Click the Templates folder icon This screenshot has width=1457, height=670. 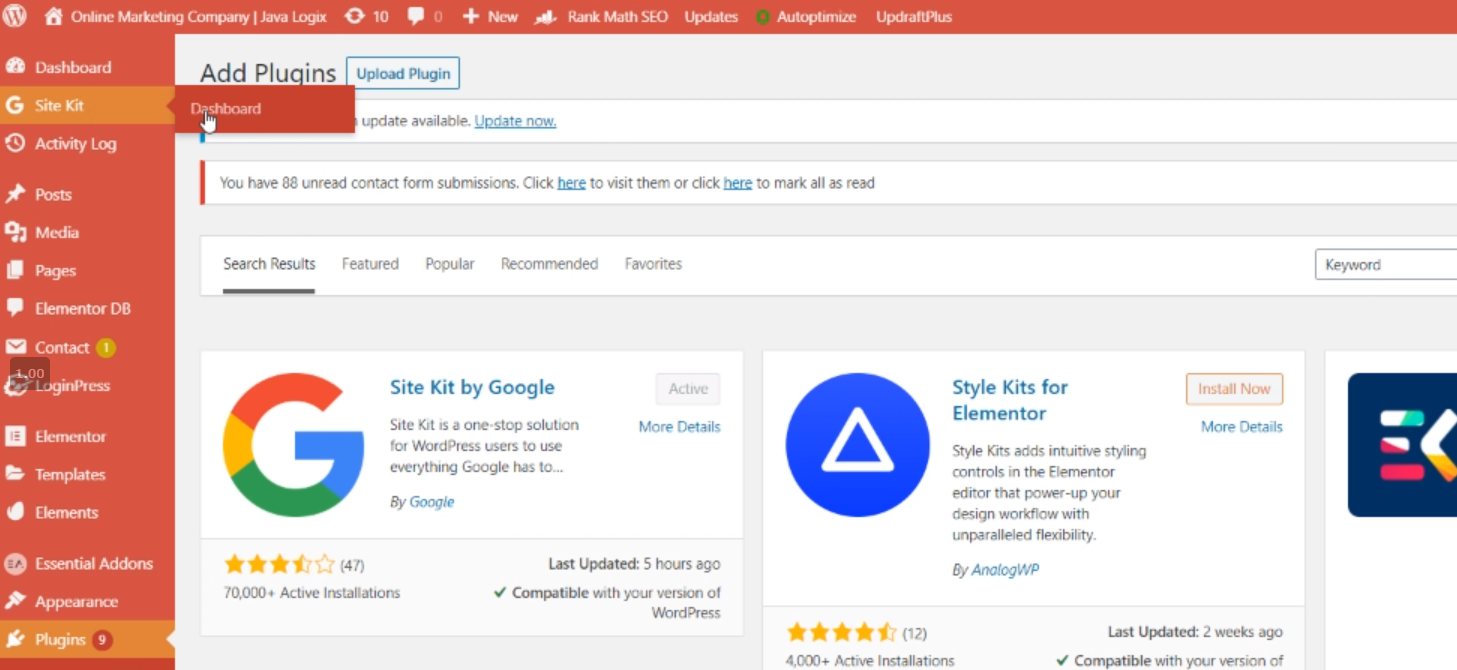coord(15,474)
